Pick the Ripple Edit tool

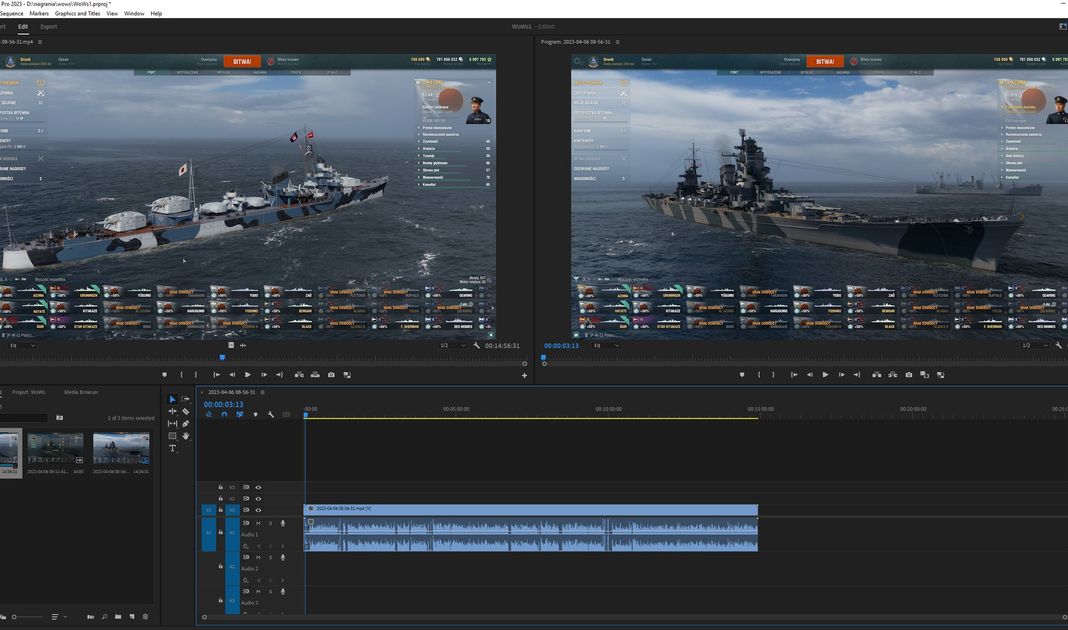pyautogui.click(x=172, y=411)
